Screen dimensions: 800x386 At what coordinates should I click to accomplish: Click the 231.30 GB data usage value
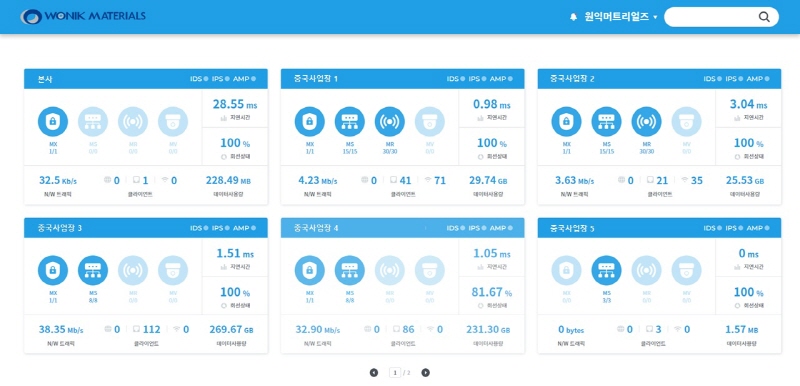click(x=488, y=329)
